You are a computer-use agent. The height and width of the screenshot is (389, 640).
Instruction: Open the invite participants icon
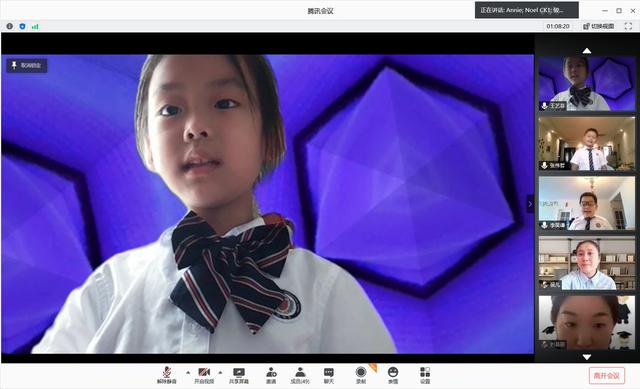271,375
